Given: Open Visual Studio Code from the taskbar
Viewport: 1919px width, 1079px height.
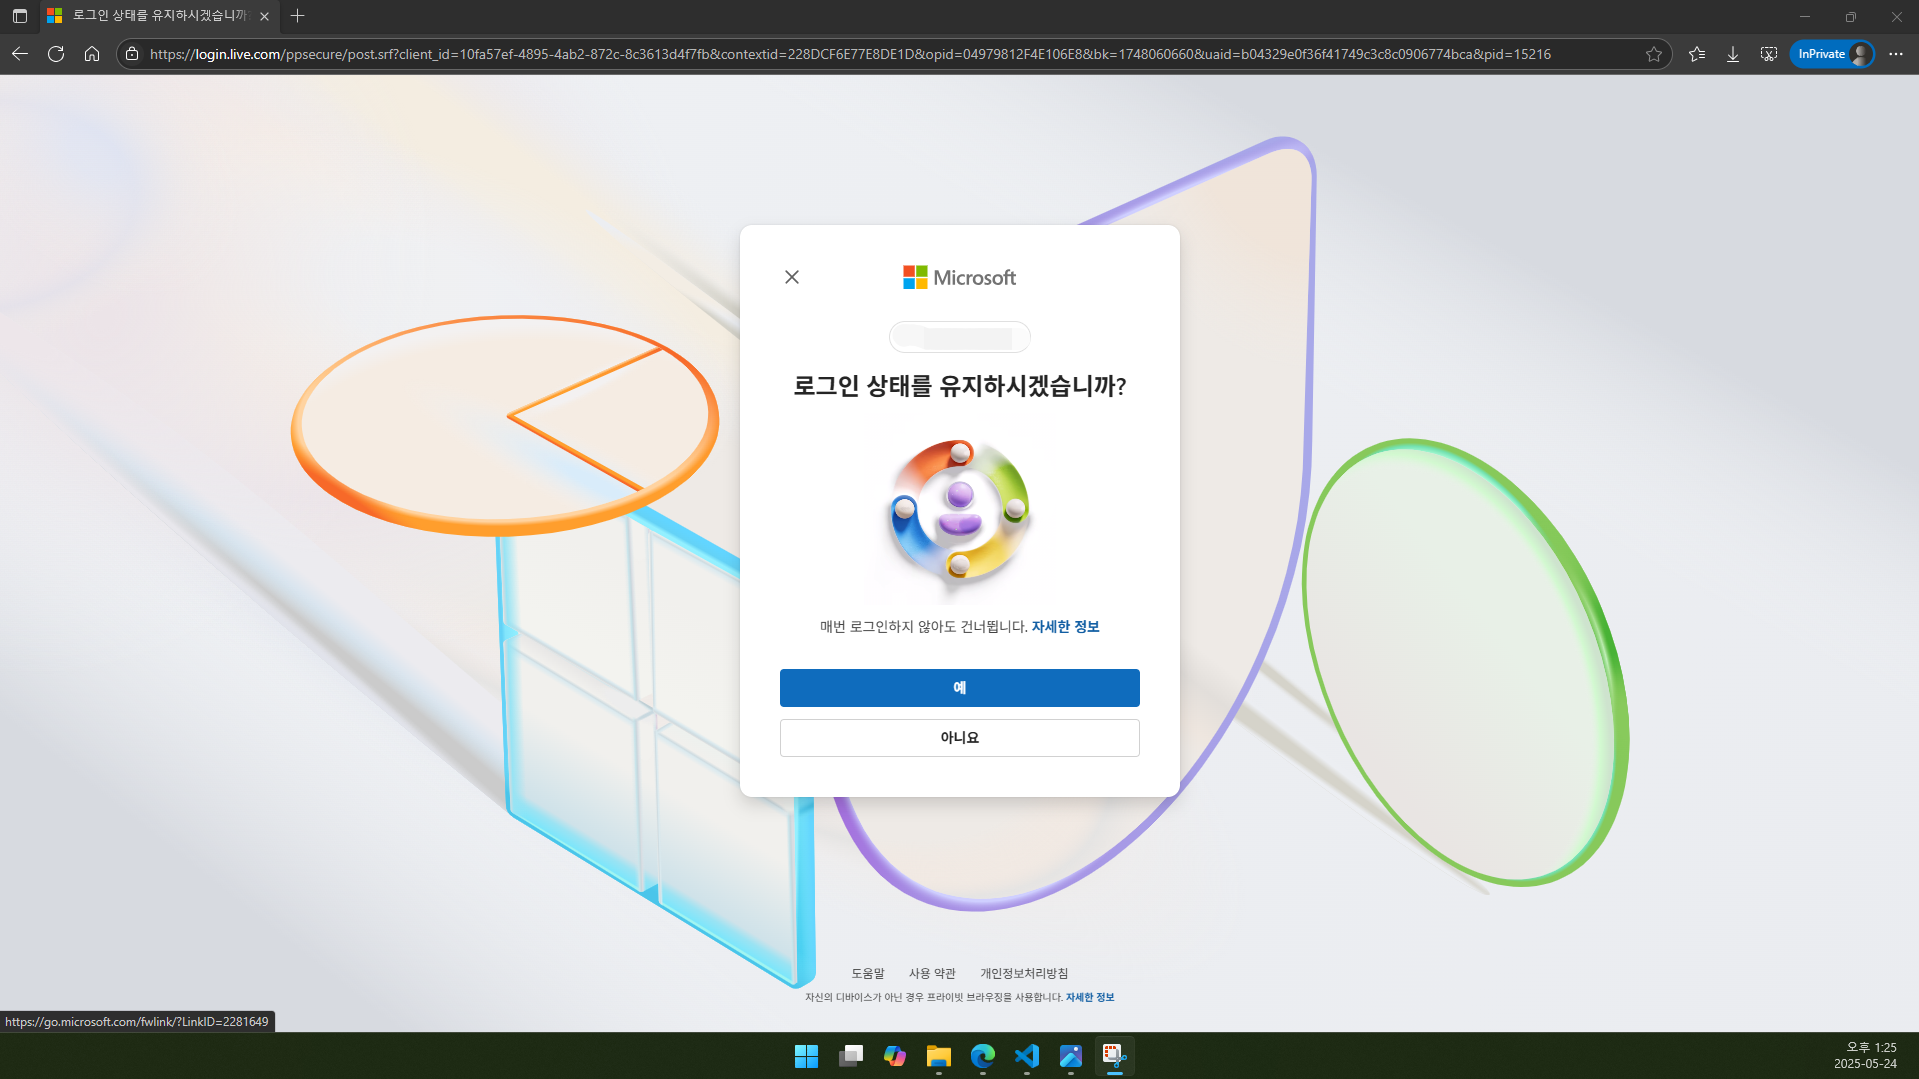Looking at the screenshot, I should pyautogui.click(x=1027, y=1056).
